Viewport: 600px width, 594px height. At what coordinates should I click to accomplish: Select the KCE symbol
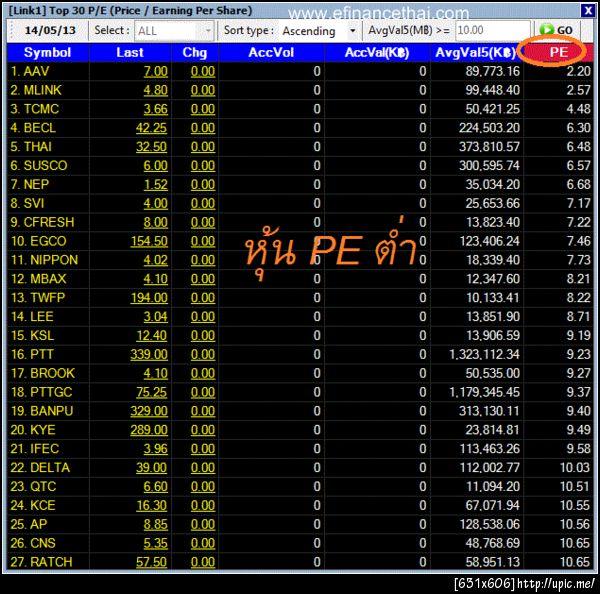click(43, 505)
